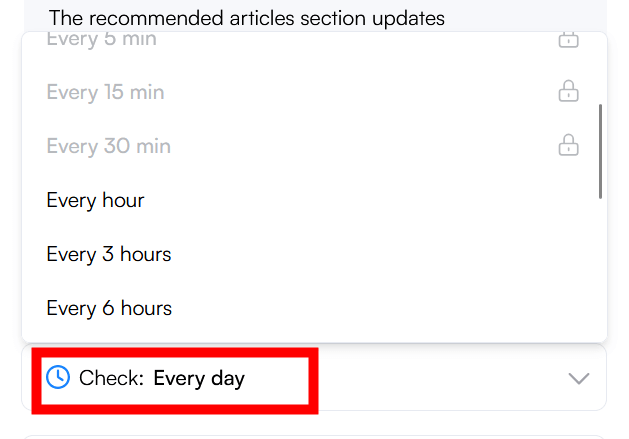Click the Every day selected value
Viewport: 629px width, 439px height.
(199, 378)
